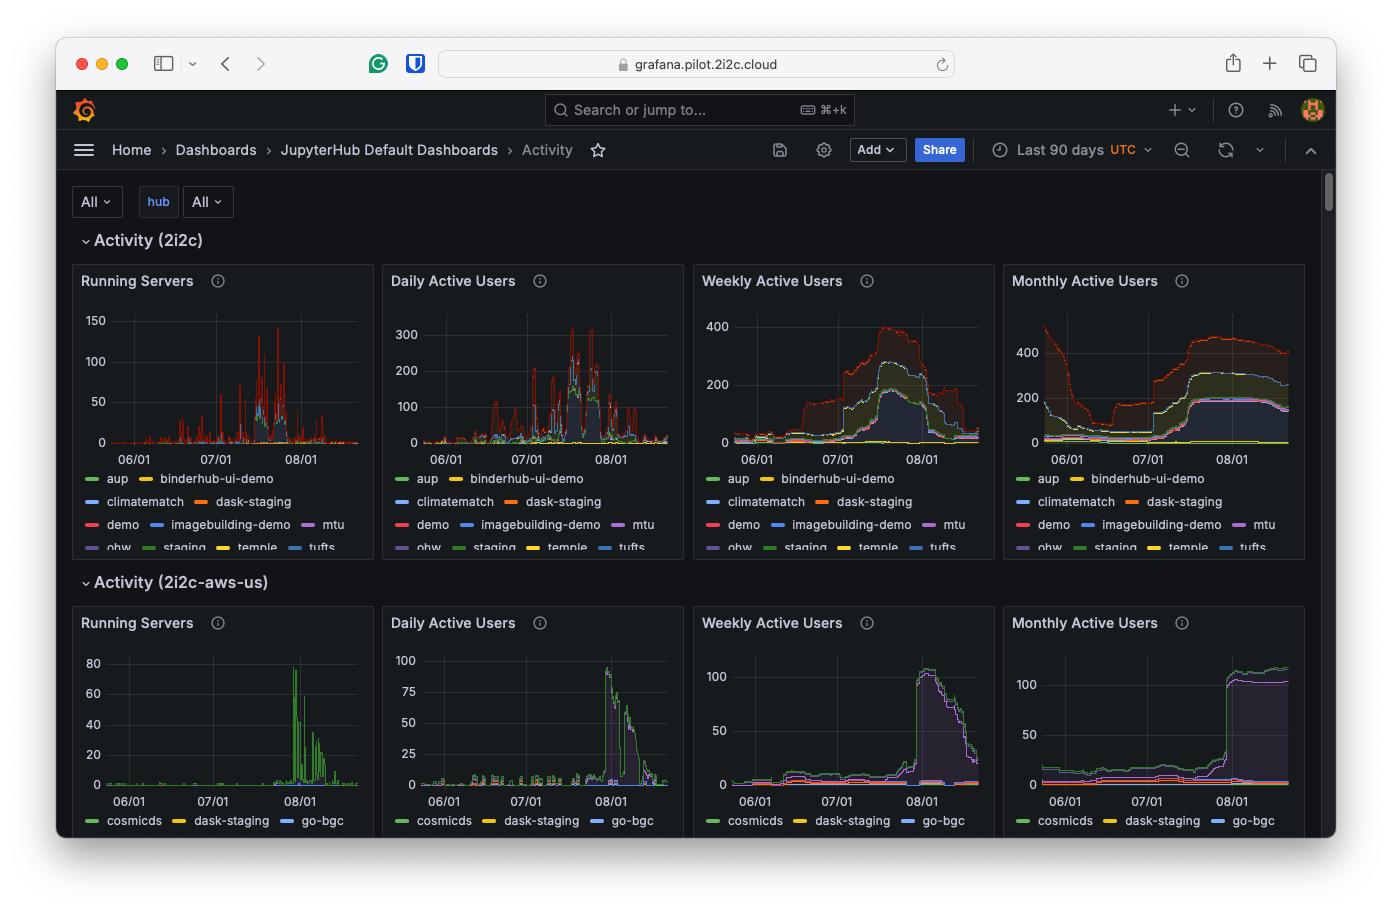The height and width of the screenshot is (912, 1392).
Task: Collapse the Activity (2i2c) row
Action: tap(86, 241)
